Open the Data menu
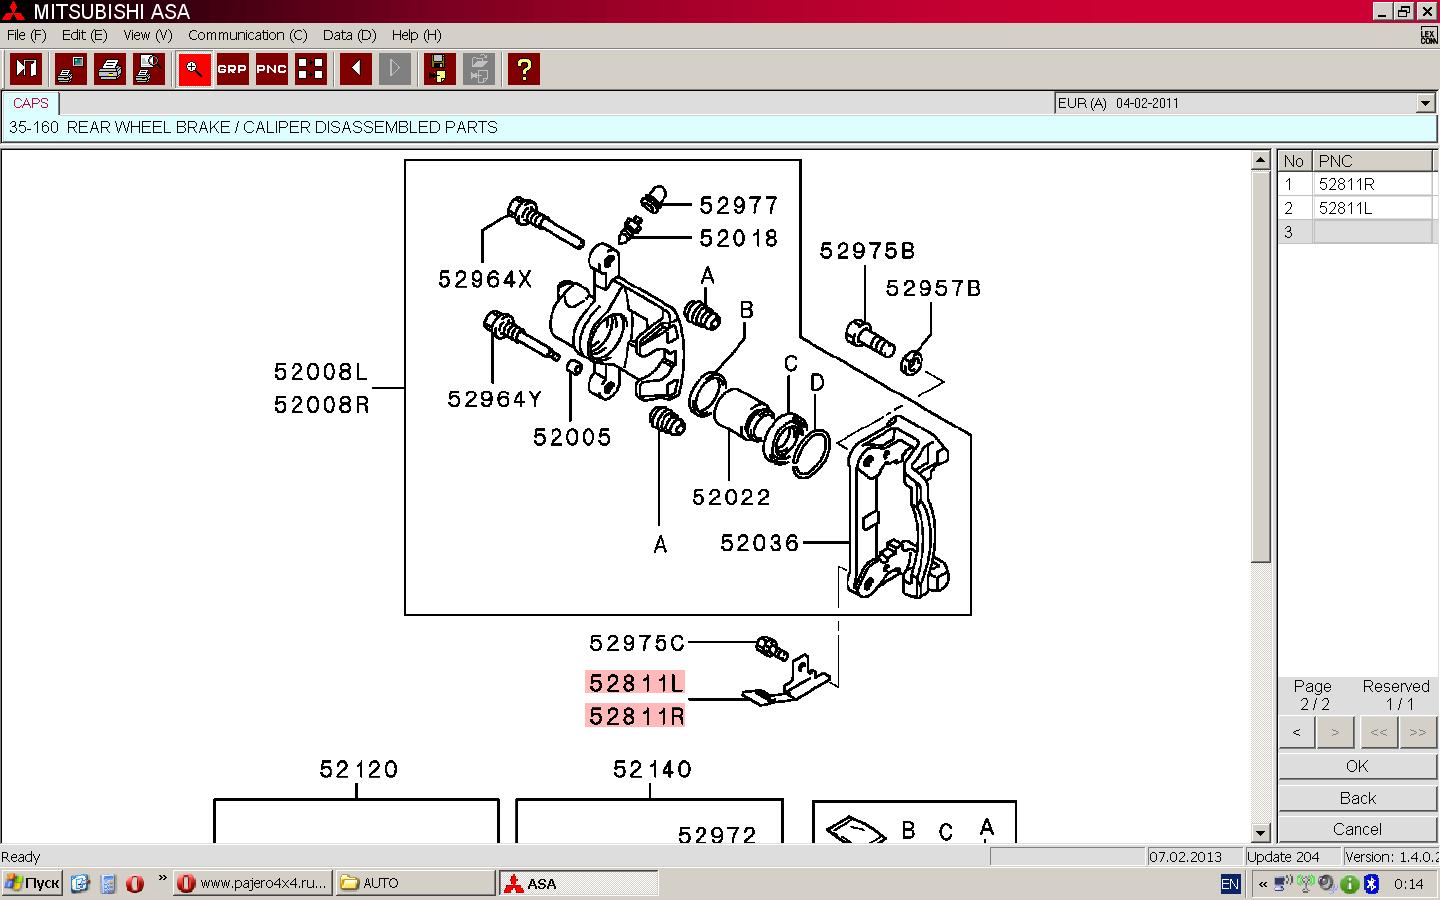Image resolution: width=1440 pixels, height=900 pixels. coord(349,35)
